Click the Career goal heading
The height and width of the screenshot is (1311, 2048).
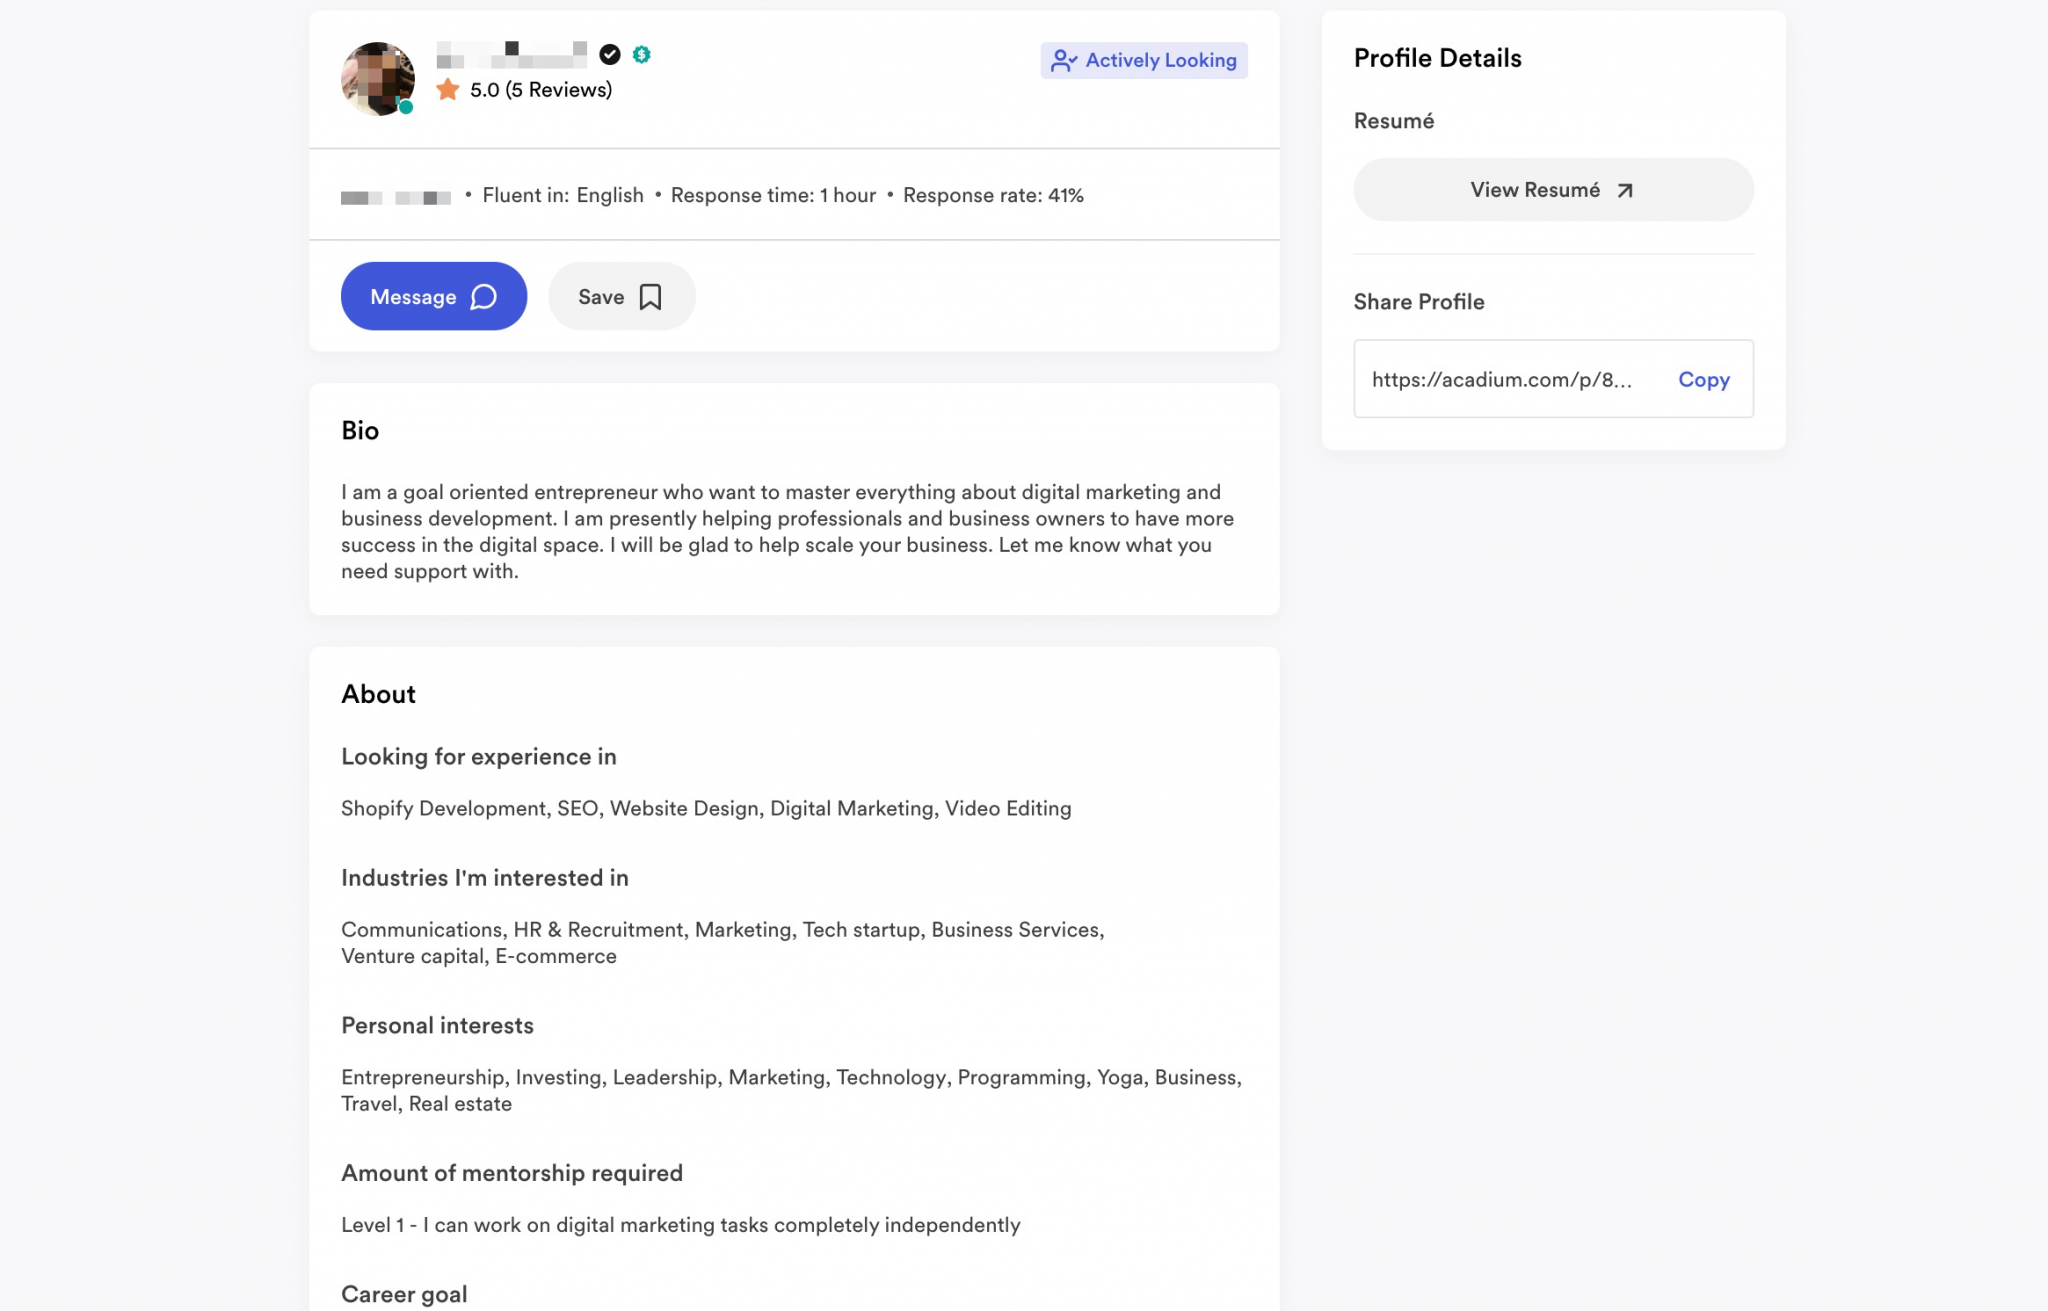[x=404, y=1293]
